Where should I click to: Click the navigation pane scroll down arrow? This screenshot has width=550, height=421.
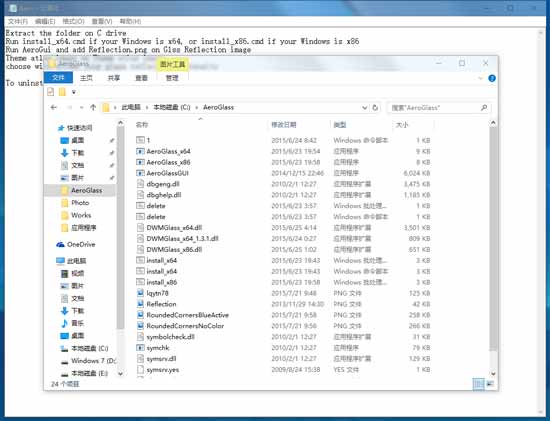point(120,374)
